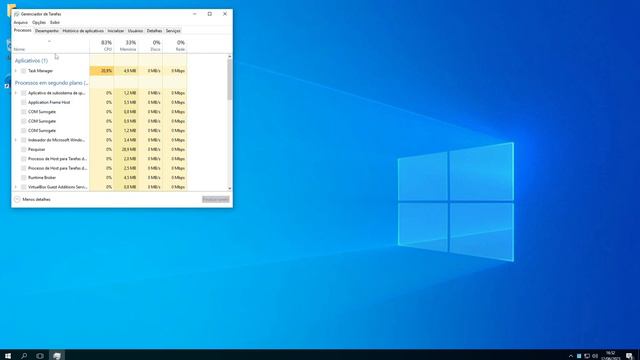The height and width of the screenshot is (360, 640).
Task: Click the 28,9 MB memory cell for Pesquisar
Action: click(126, 149)
